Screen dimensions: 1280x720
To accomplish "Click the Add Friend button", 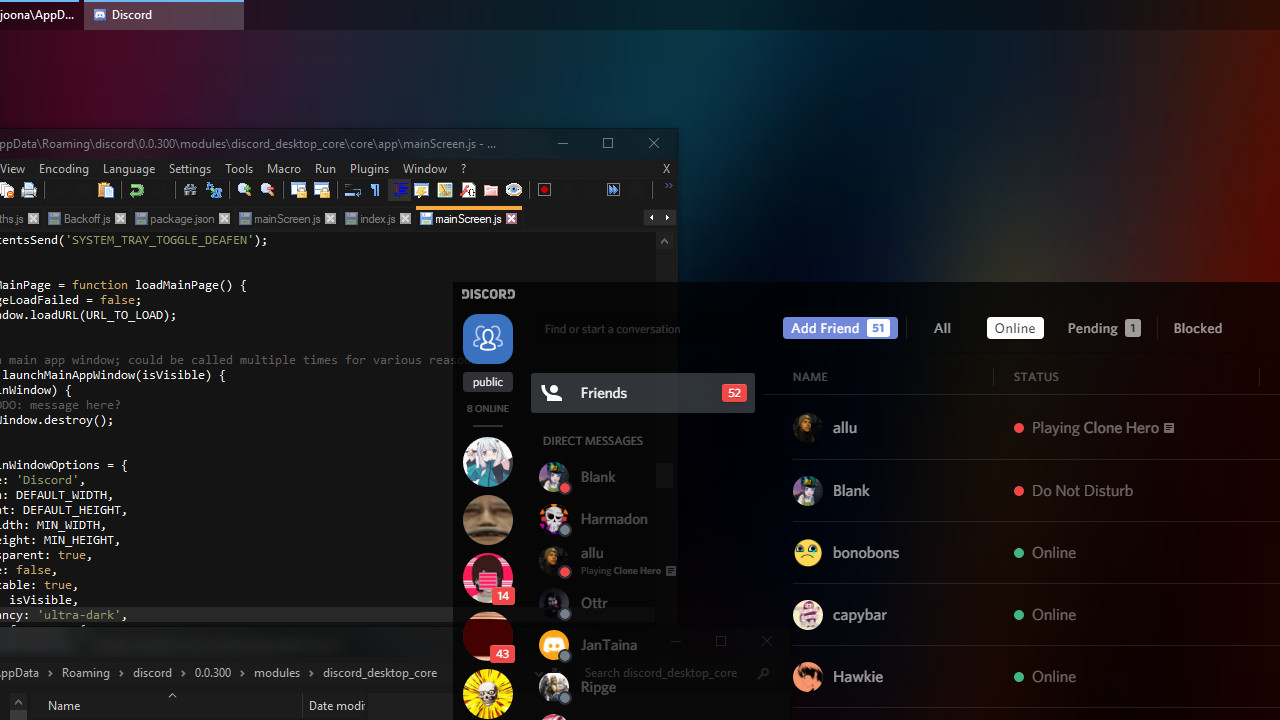I will click(x=840, y=328).
